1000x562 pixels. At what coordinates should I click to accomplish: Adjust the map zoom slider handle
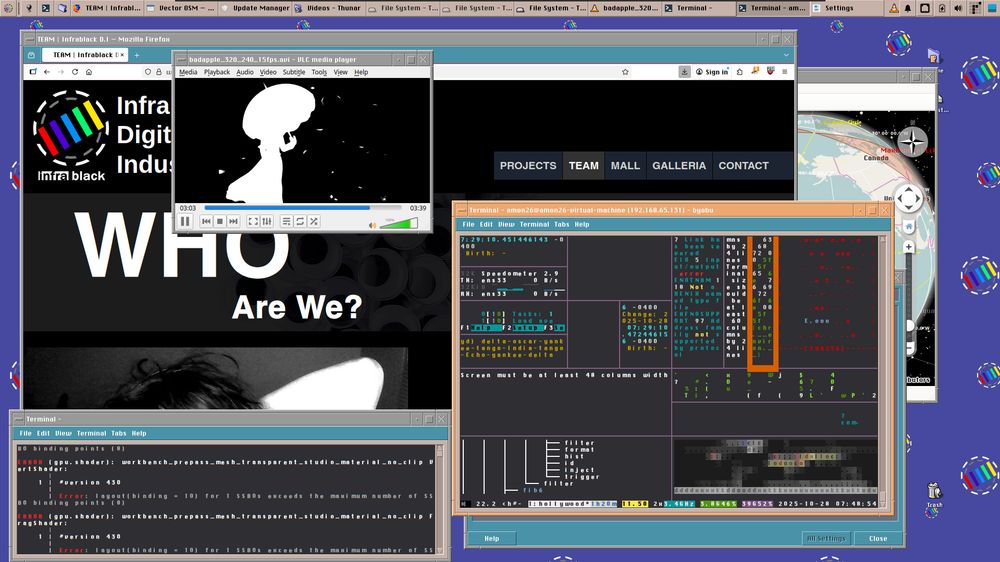click(910, 326)
